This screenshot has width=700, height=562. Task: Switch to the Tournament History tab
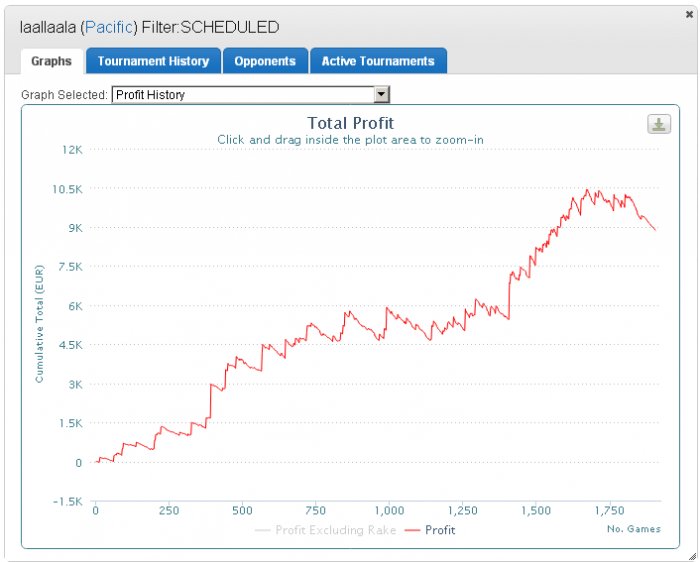pos(153,61)
